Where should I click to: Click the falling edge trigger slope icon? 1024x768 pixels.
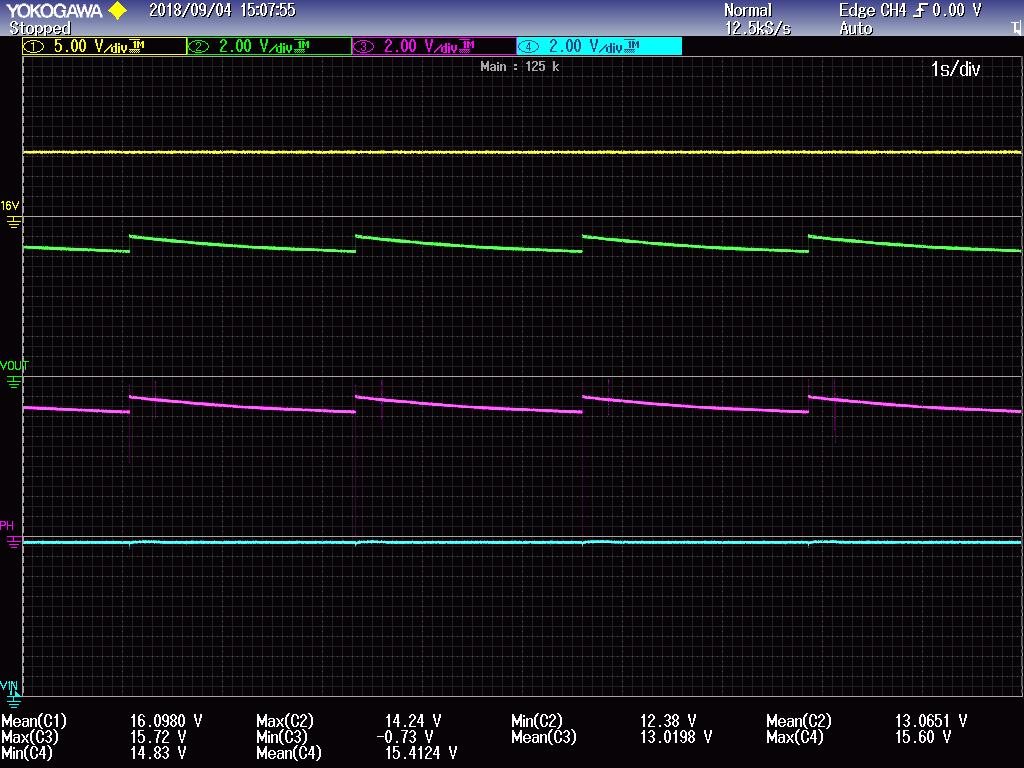(x=921, y=10)
